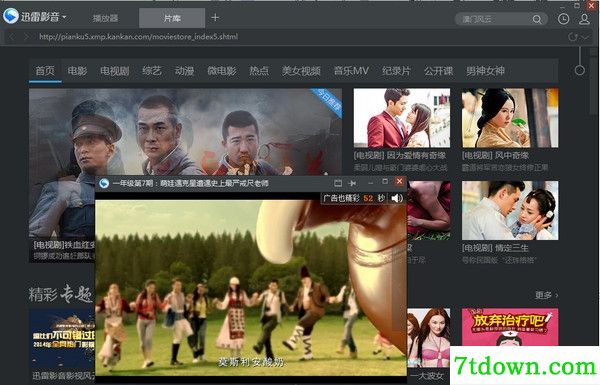This screenshot has height=385, width=600.
Task: Open the 首页 category
Action: coord(45,71)
